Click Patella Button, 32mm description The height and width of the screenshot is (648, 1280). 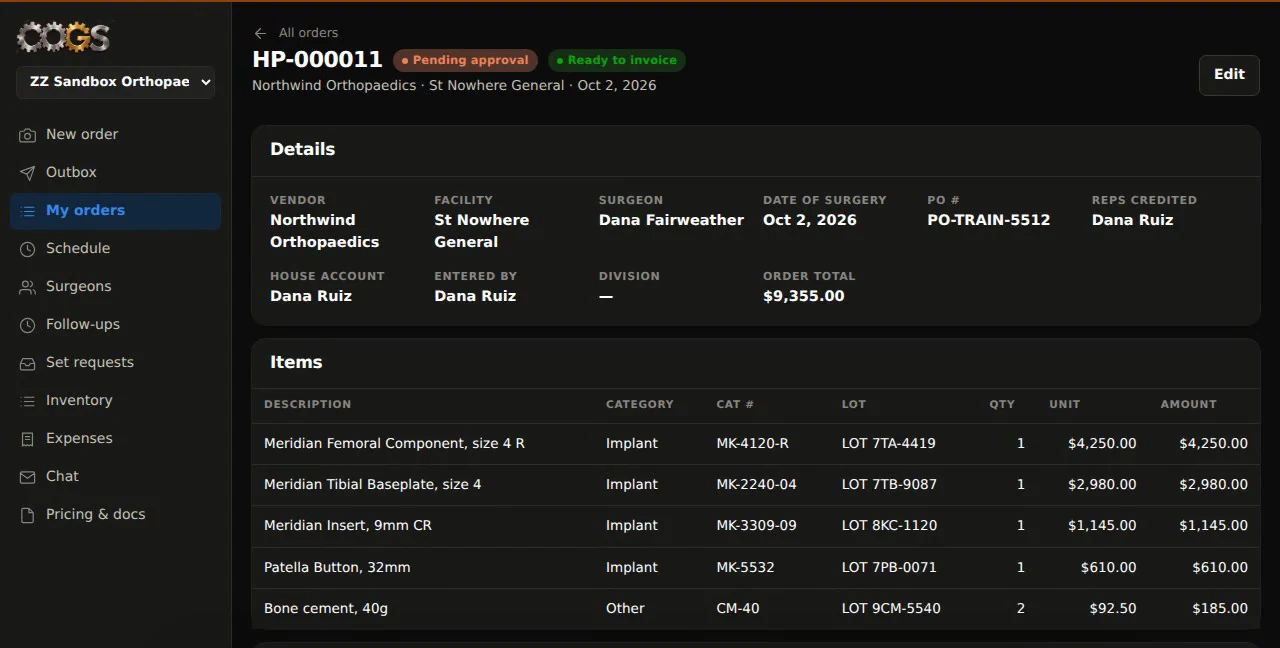337,567
